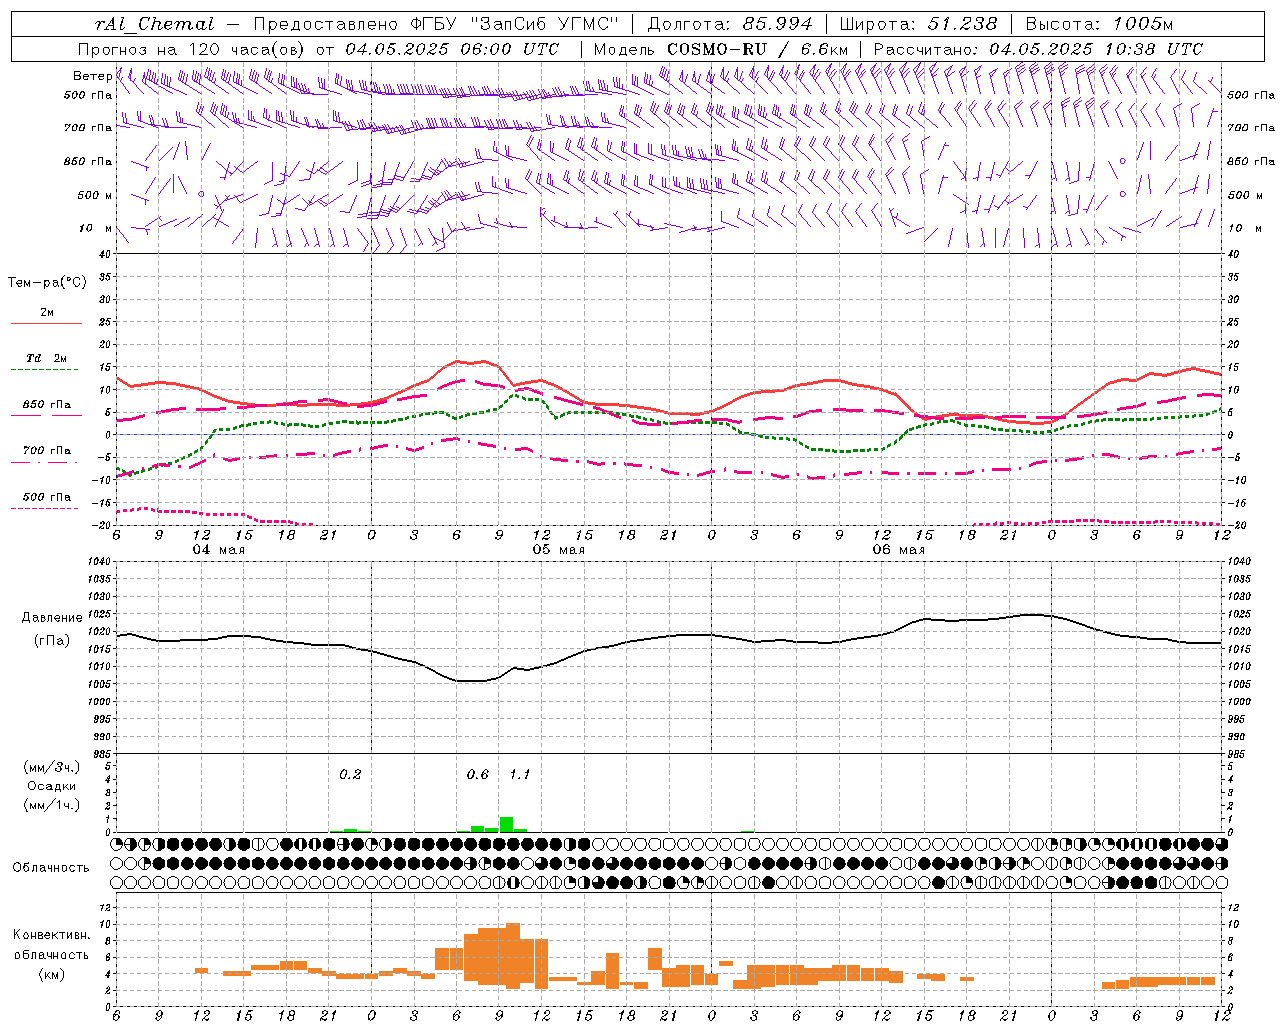Click the 500 гПа entry in temperature legend
Screen dimensions: 1280x1024
[x=47, y=497]
